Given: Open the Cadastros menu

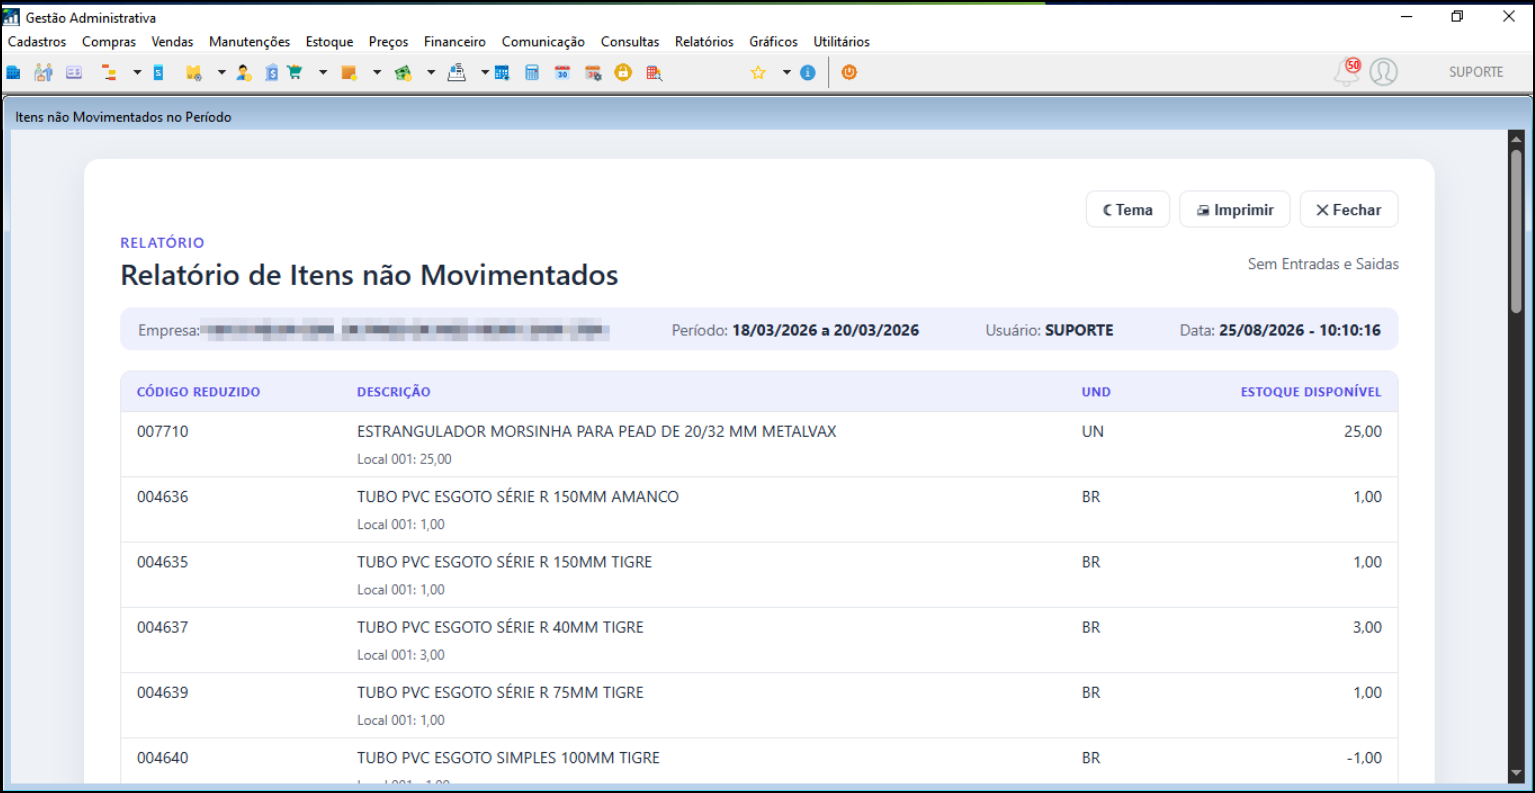Looking at the screenshot, I should pos(37,42).
